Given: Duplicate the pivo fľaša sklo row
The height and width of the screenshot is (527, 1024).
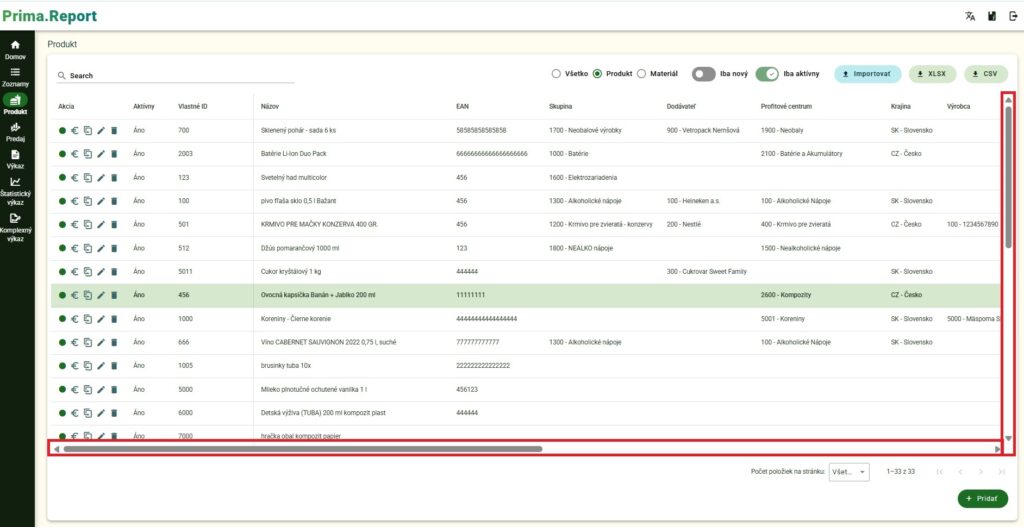Looking at the screenshot, I should 88,201.
